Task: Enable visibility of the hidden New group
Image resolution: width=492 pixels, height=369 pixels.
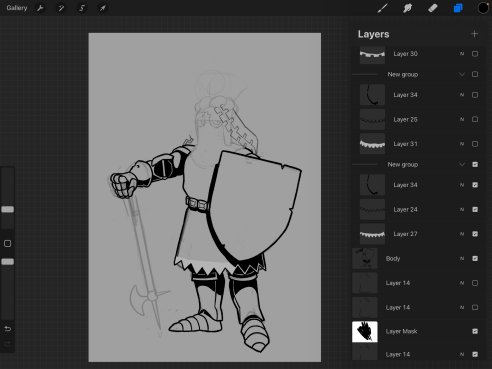Action: (475, 74)
